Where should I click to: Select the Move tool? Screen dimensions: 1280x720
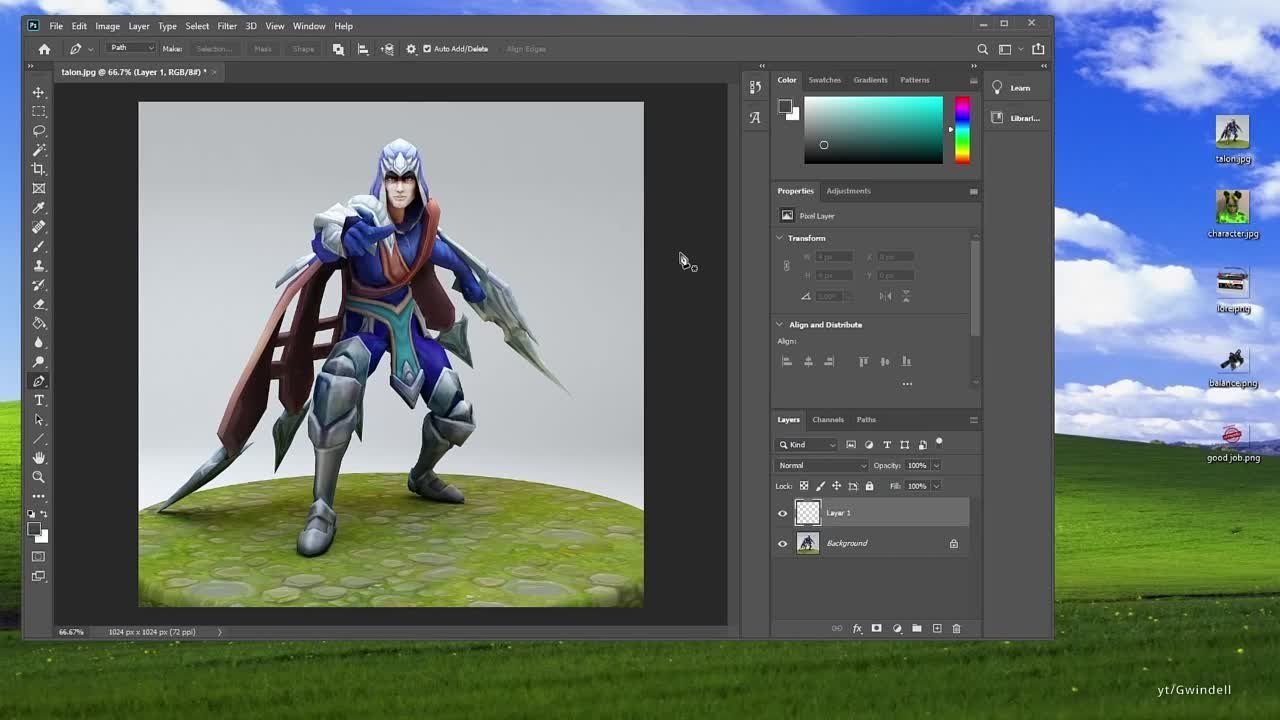[x=39, y=92]
